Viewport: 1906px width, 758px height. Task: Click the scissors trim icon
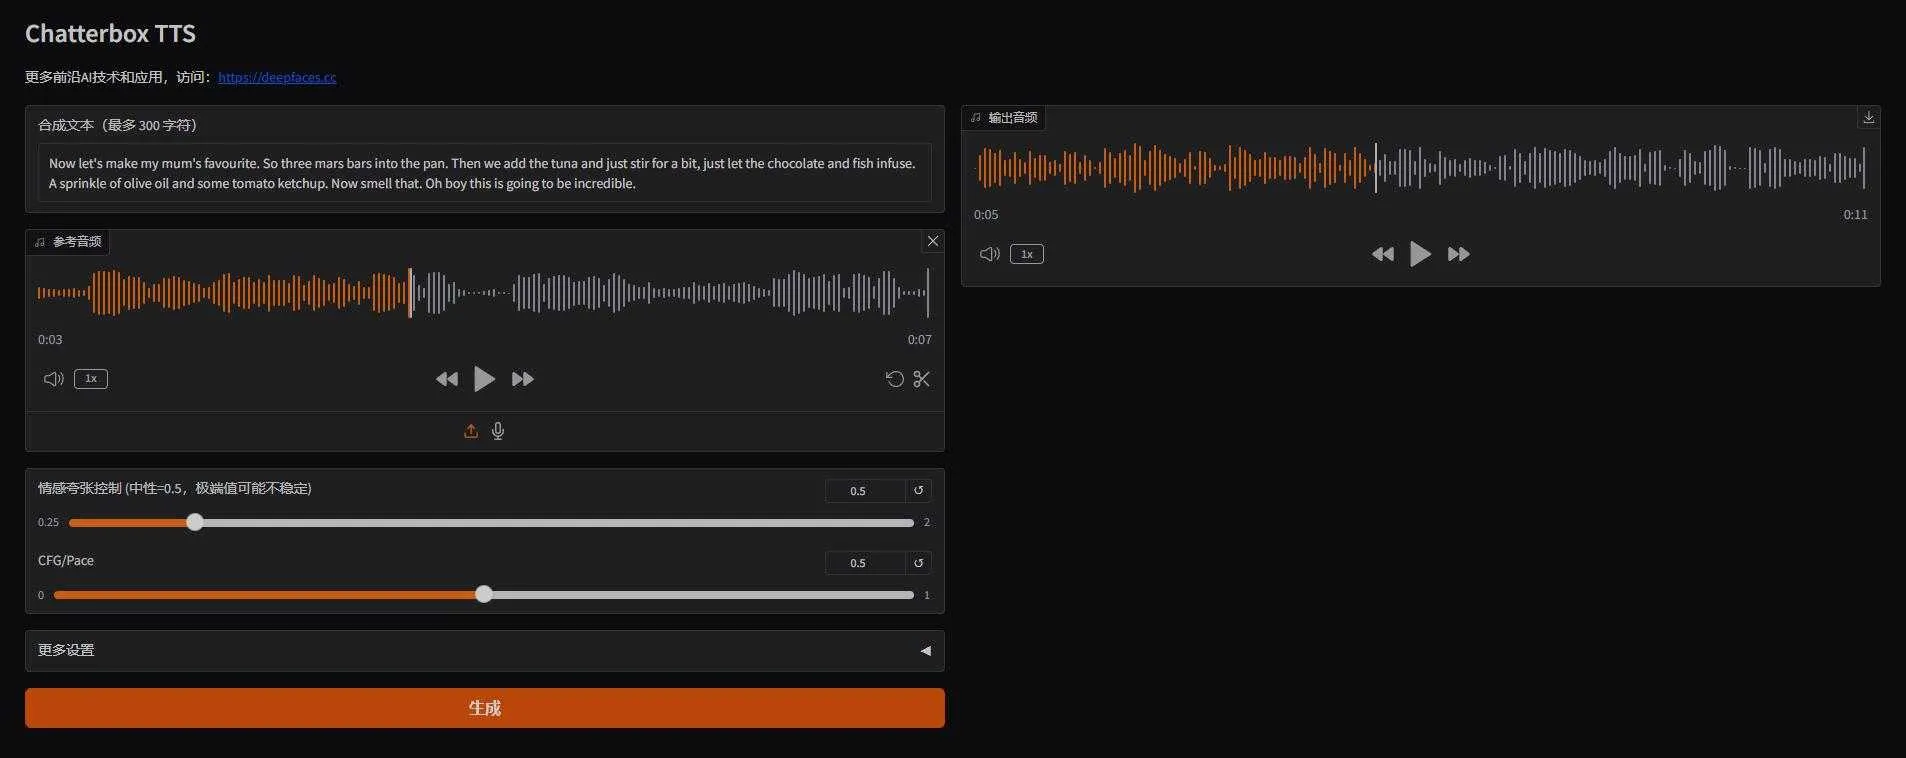(921, 379)
